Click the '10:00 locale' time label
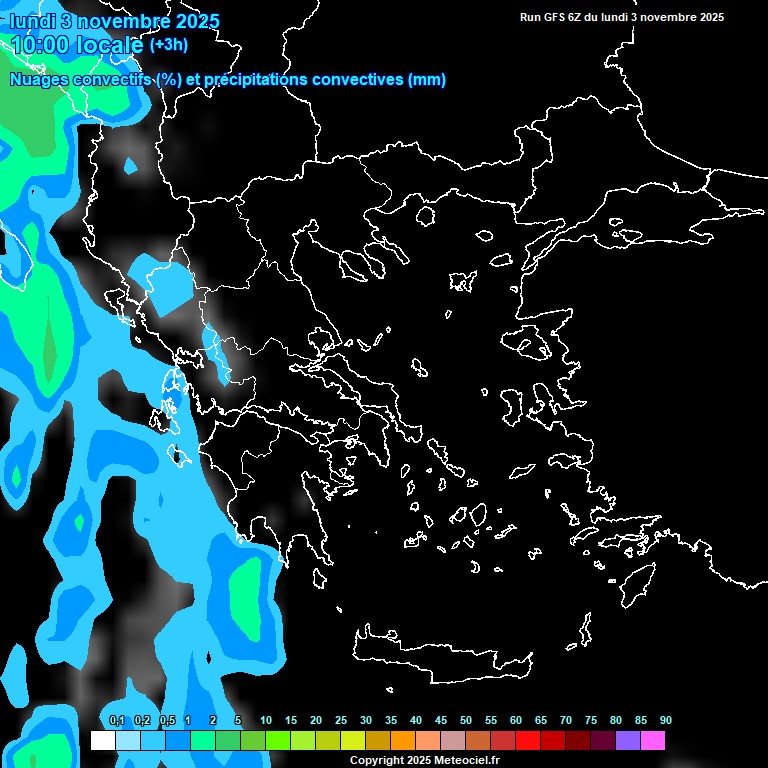The height and width of the screenshot is (768, 768). 77,44
